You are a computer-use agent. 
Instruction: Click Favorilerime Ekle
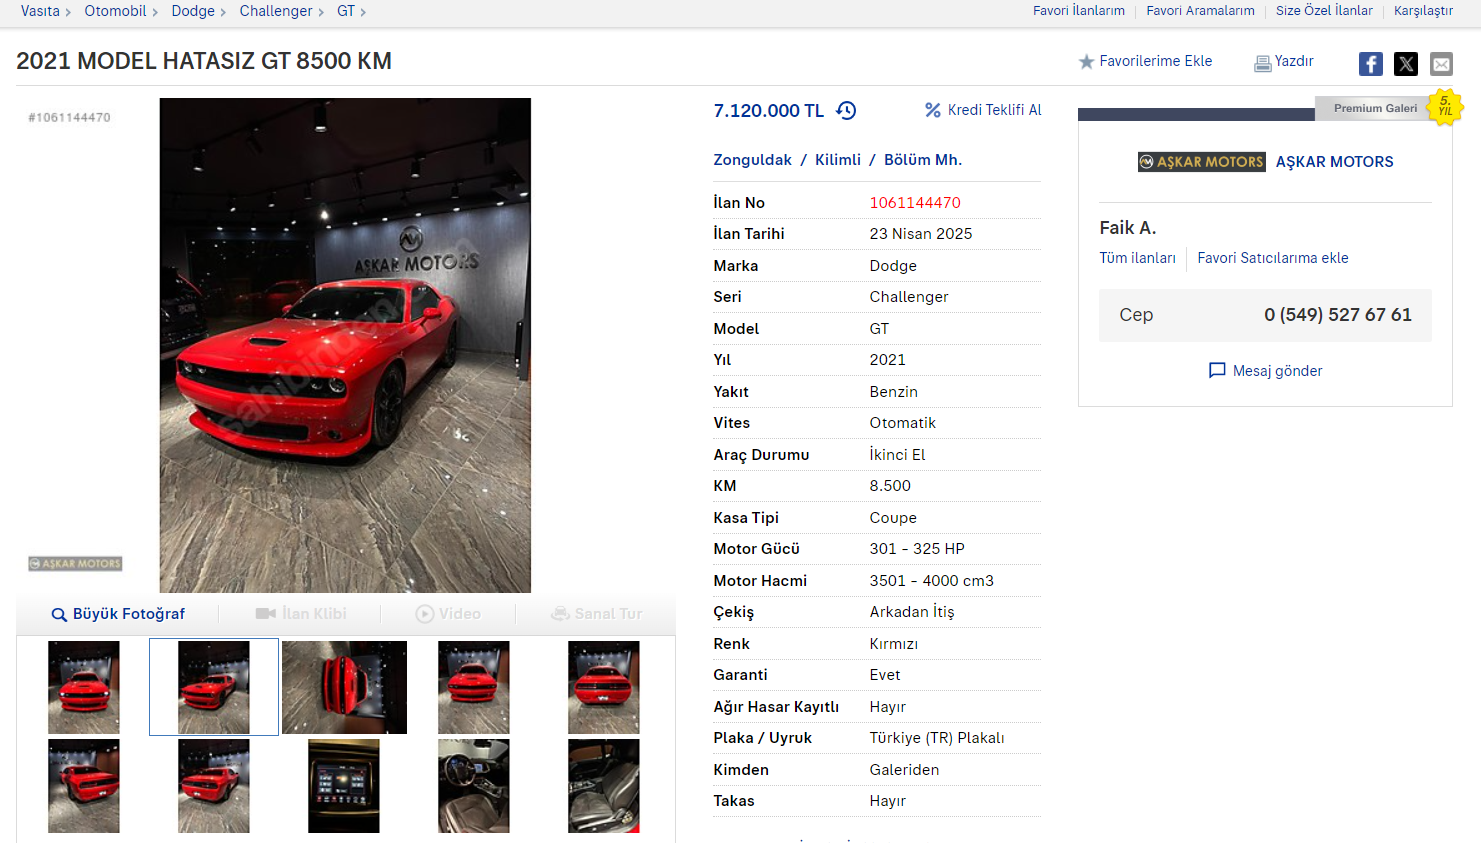click(x=1156, y=61)
